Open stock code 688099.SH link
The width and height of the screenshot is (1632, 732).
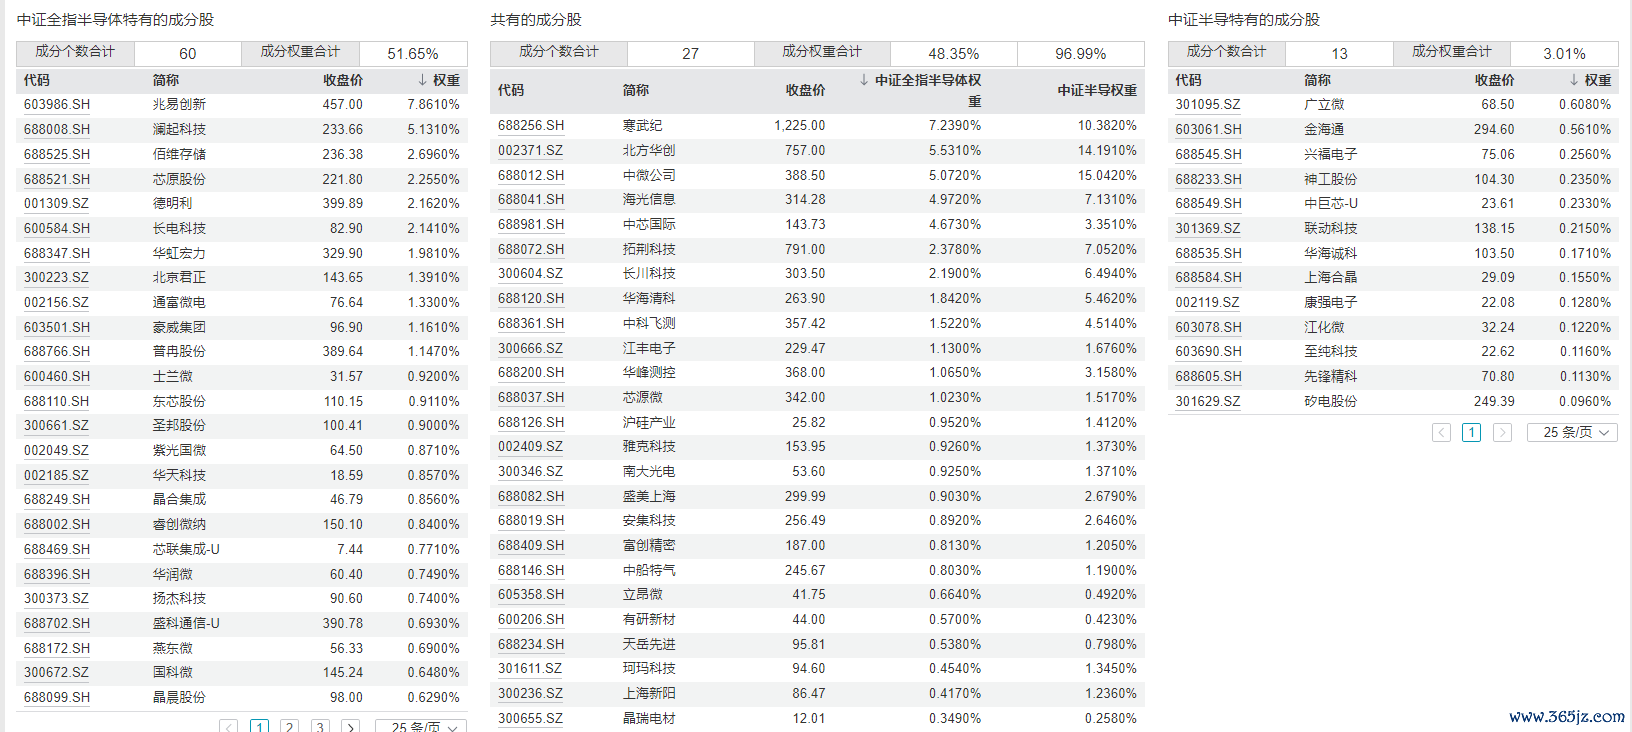coord(57,698)
